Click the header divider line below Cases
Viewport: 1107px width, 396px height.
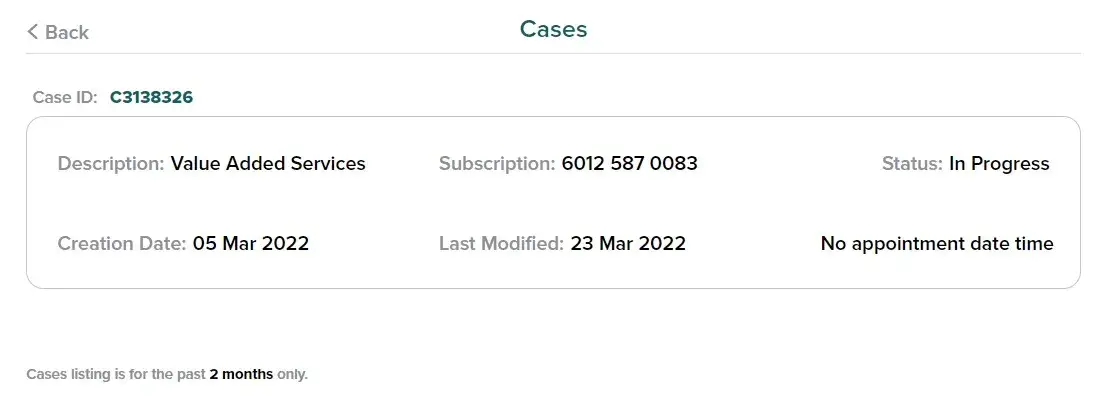(x=554, y=53)
